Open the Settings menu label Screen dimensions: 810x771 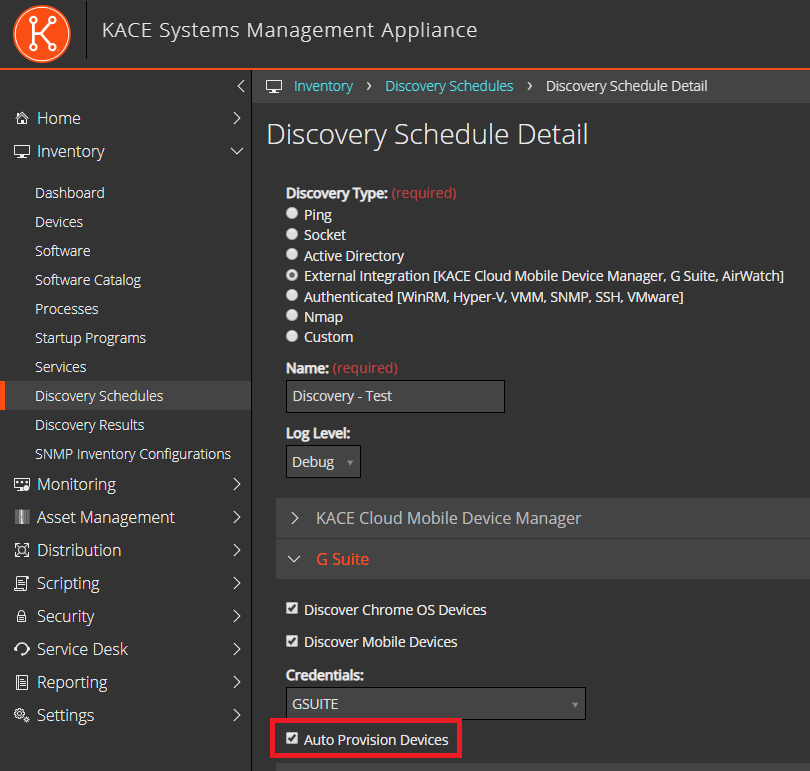(66, 715)
